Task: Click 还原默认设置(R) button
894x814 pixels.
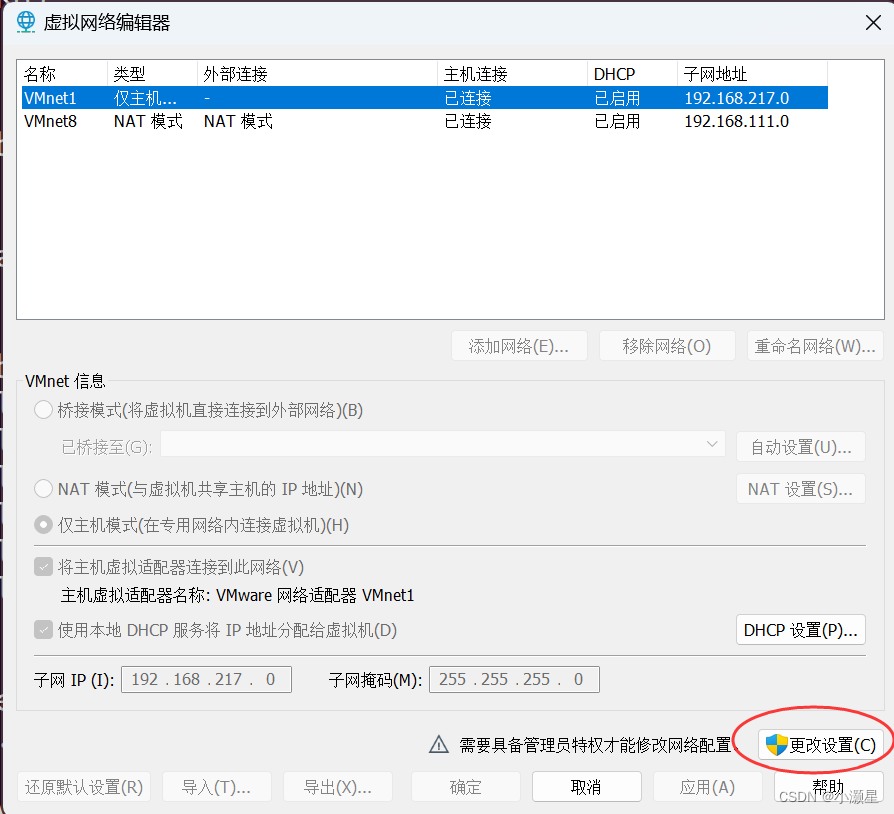Action: point(84,787)
